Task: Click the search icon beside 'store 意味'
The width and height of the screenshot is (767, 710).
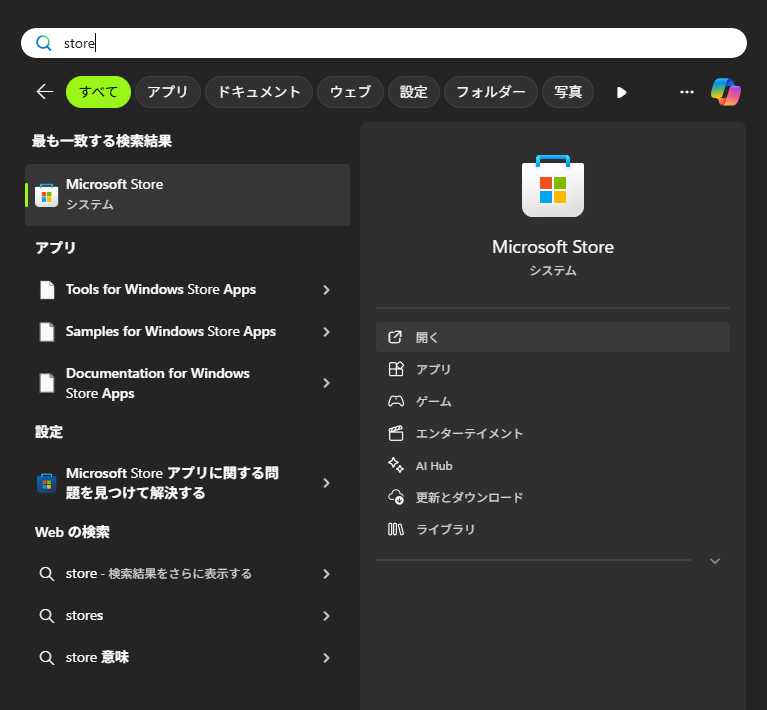Action: tap(46, 658)
